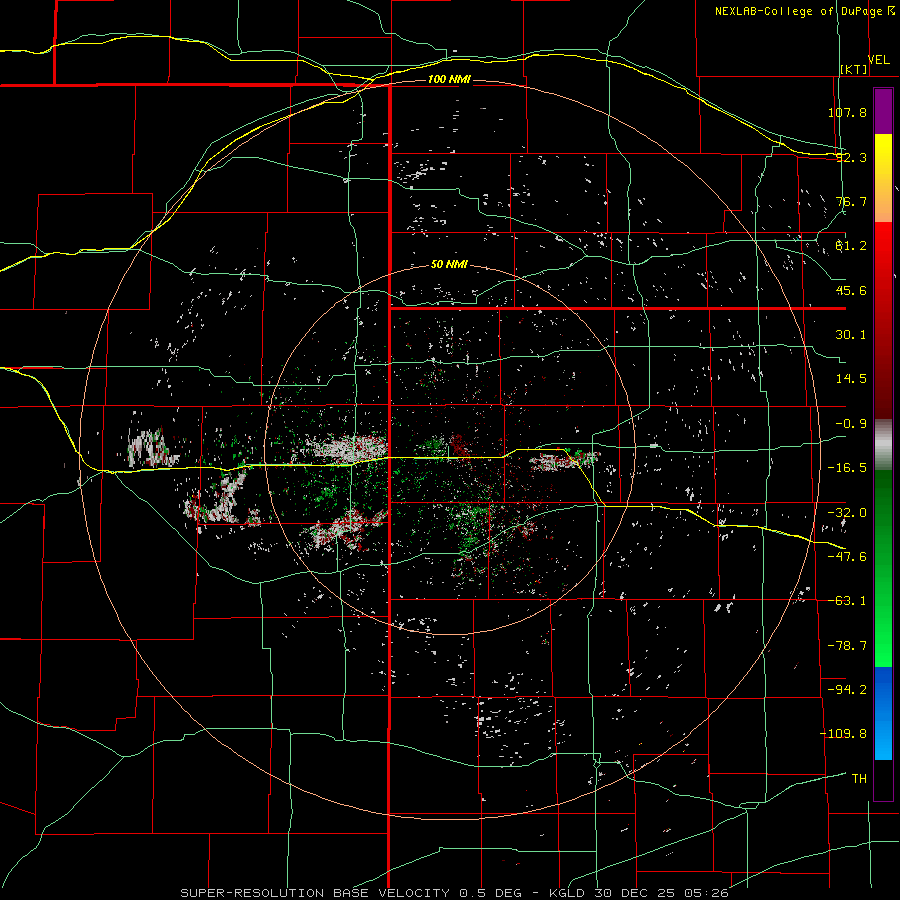Click the -32.0 velocity scale value

click(847, 513)
